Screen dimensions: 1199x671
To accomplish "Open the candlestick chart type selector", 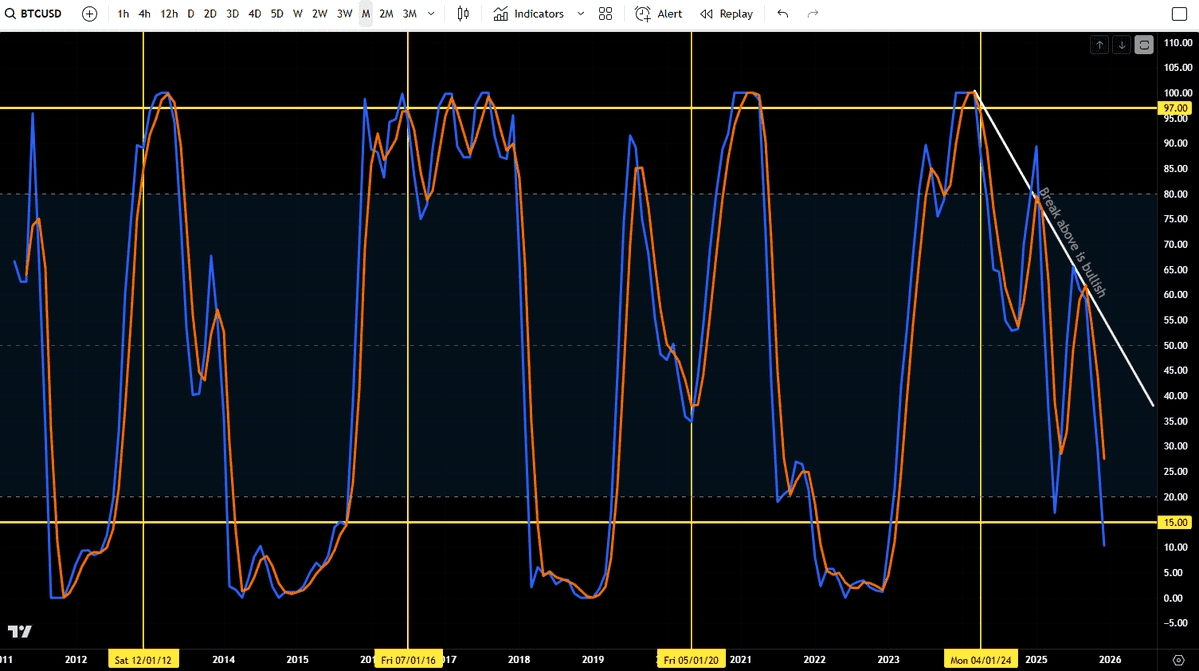I will [463, 14].
